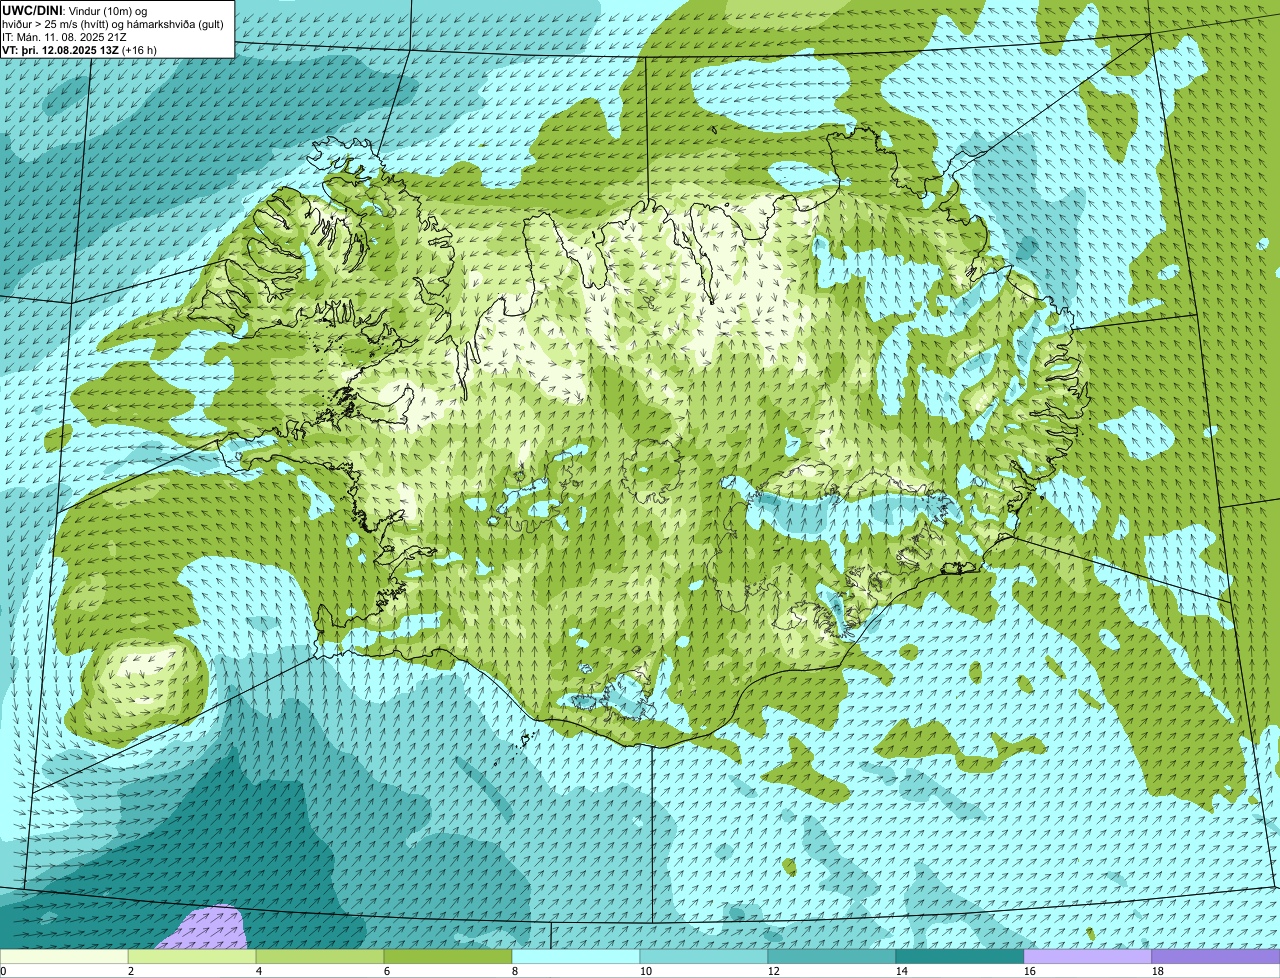Click the pale yellow 0–2 legend swatch

pos(64,956)
